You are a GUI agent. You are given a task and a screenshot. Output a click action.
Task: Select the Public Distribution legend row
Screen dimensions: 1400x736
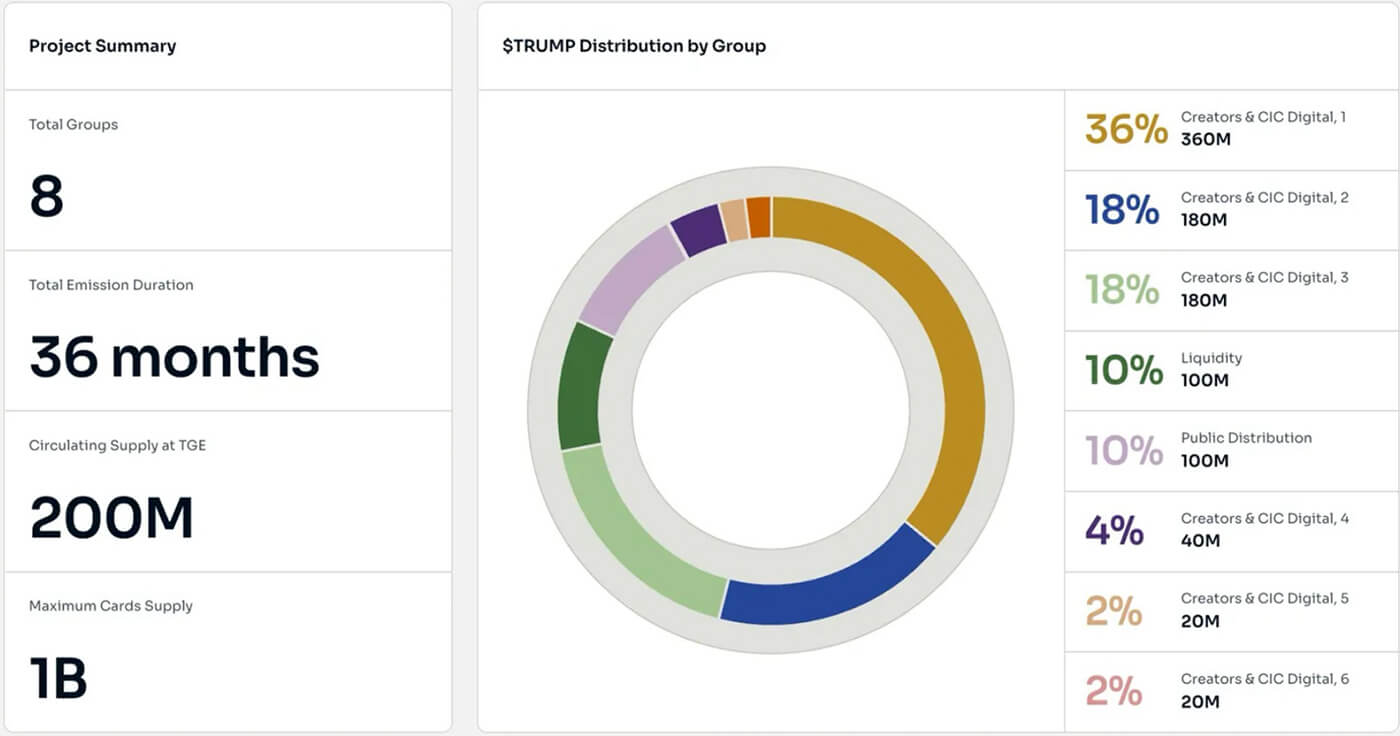pos(1231,451)
